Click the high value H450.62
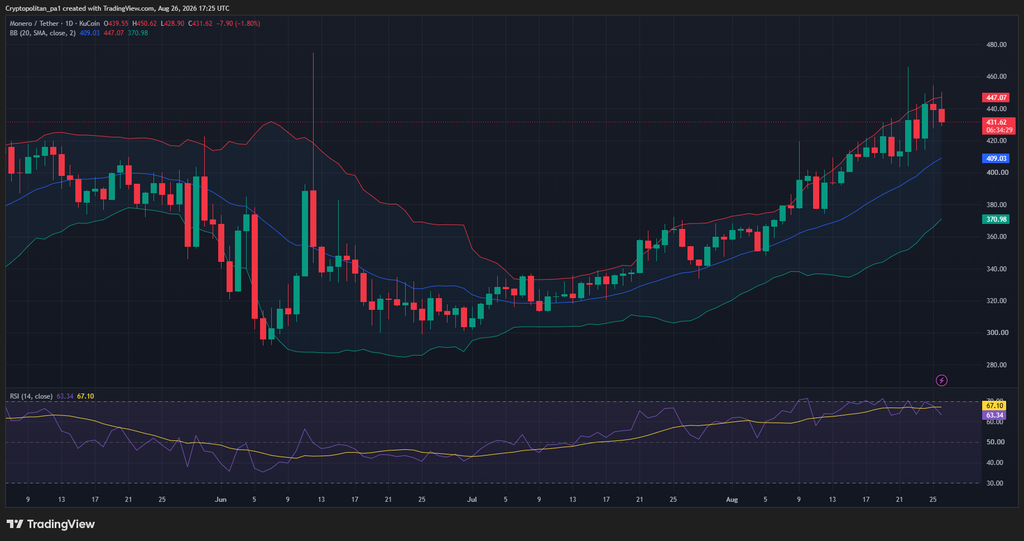The image size is (1024, 541). (x=144, y=24)
